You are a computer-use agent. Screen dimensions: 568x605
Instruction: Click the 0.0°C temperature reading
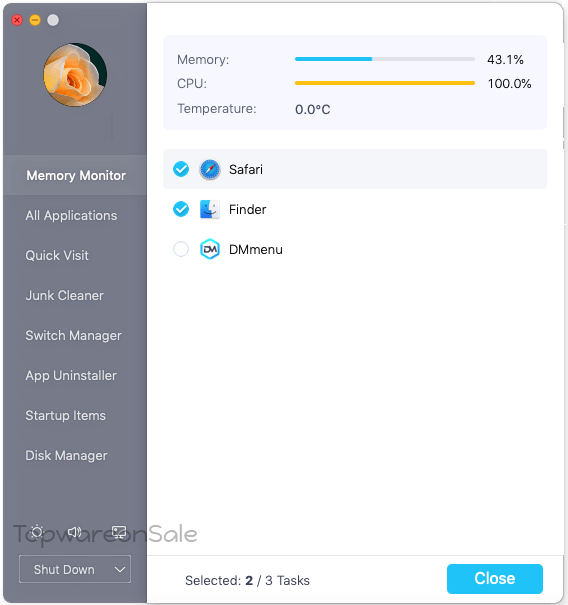pos(313,109)
